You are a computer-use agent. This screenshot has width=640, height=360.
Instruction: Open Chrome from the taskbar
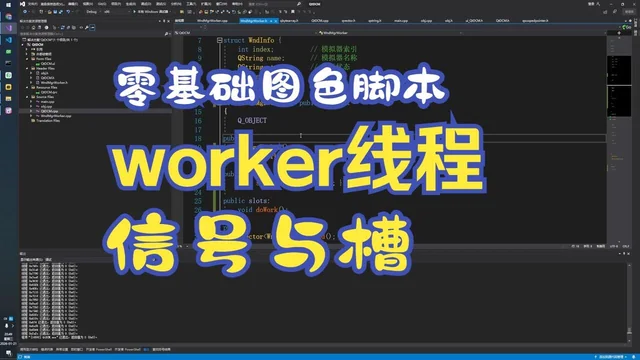tap(9, 17)
